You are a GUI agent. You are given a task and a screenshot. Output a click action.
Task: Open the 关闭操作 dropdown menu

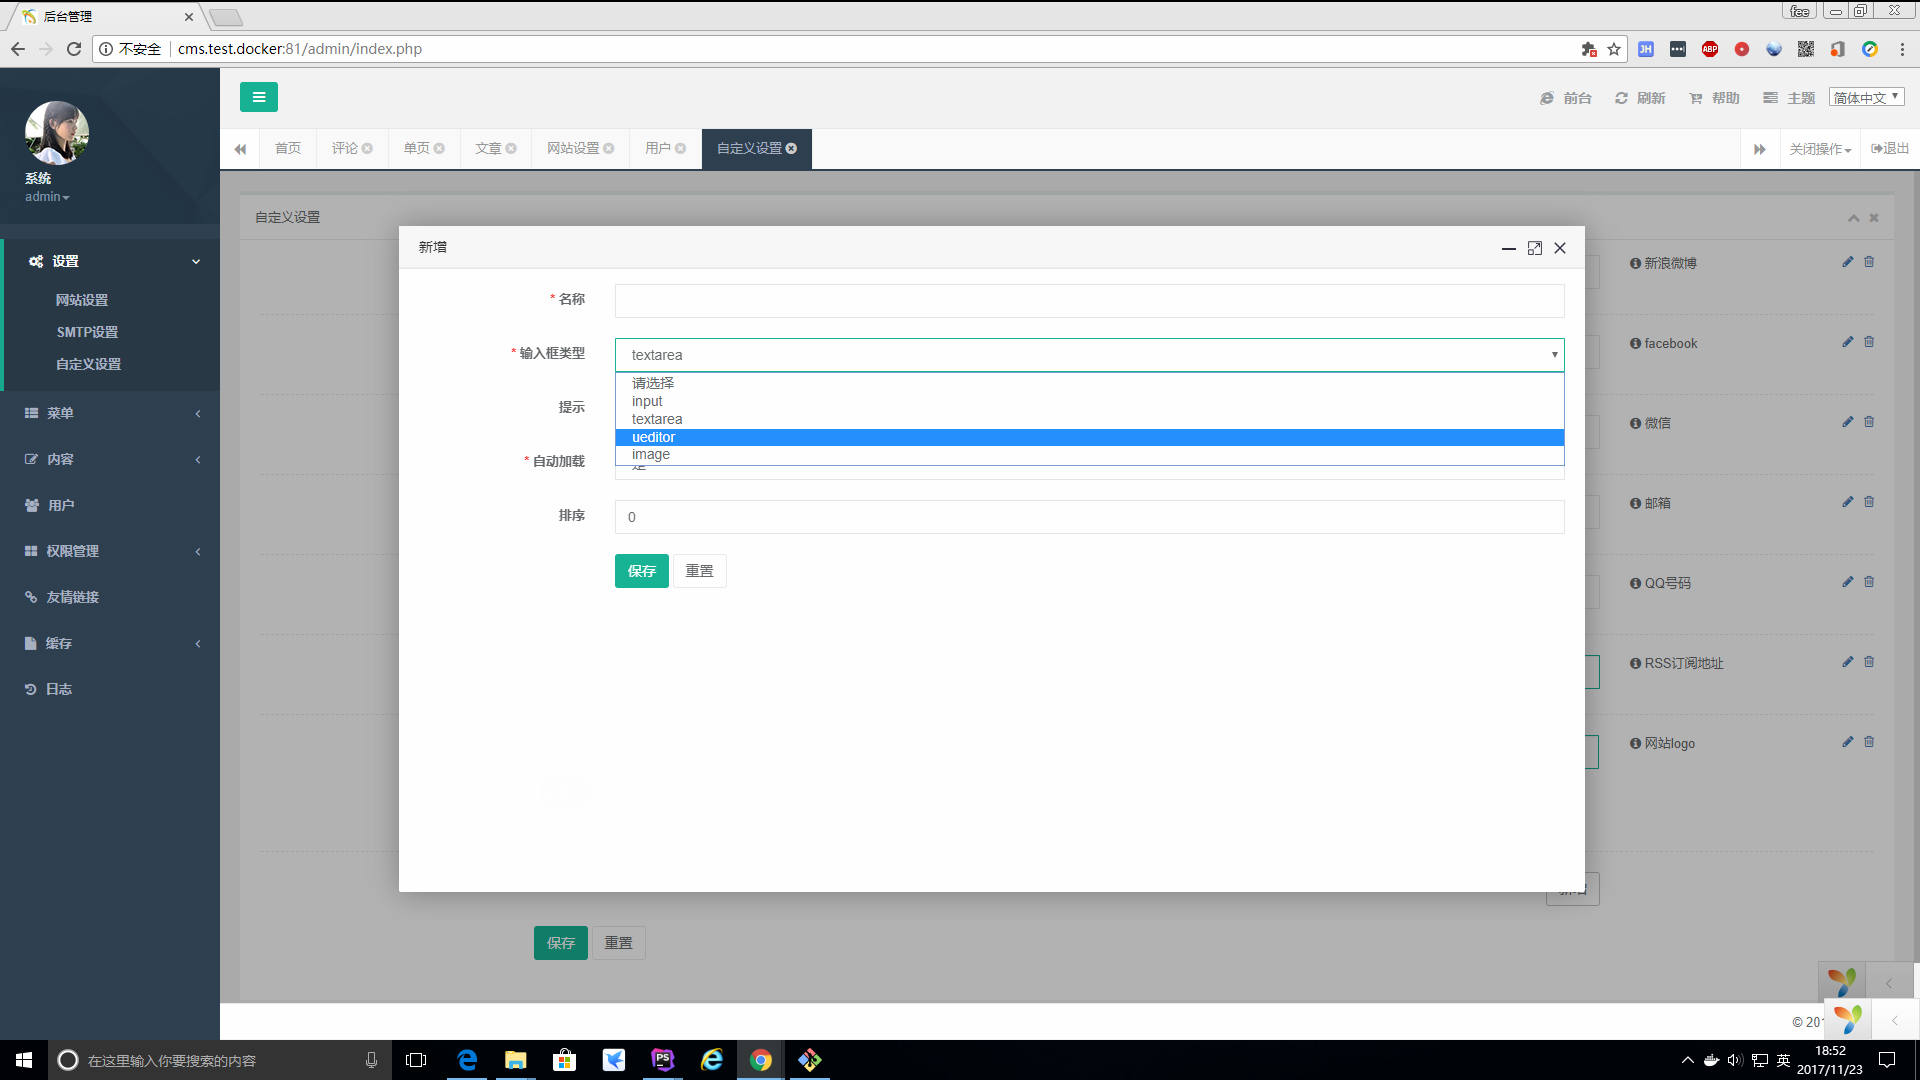click(1819, 149)
